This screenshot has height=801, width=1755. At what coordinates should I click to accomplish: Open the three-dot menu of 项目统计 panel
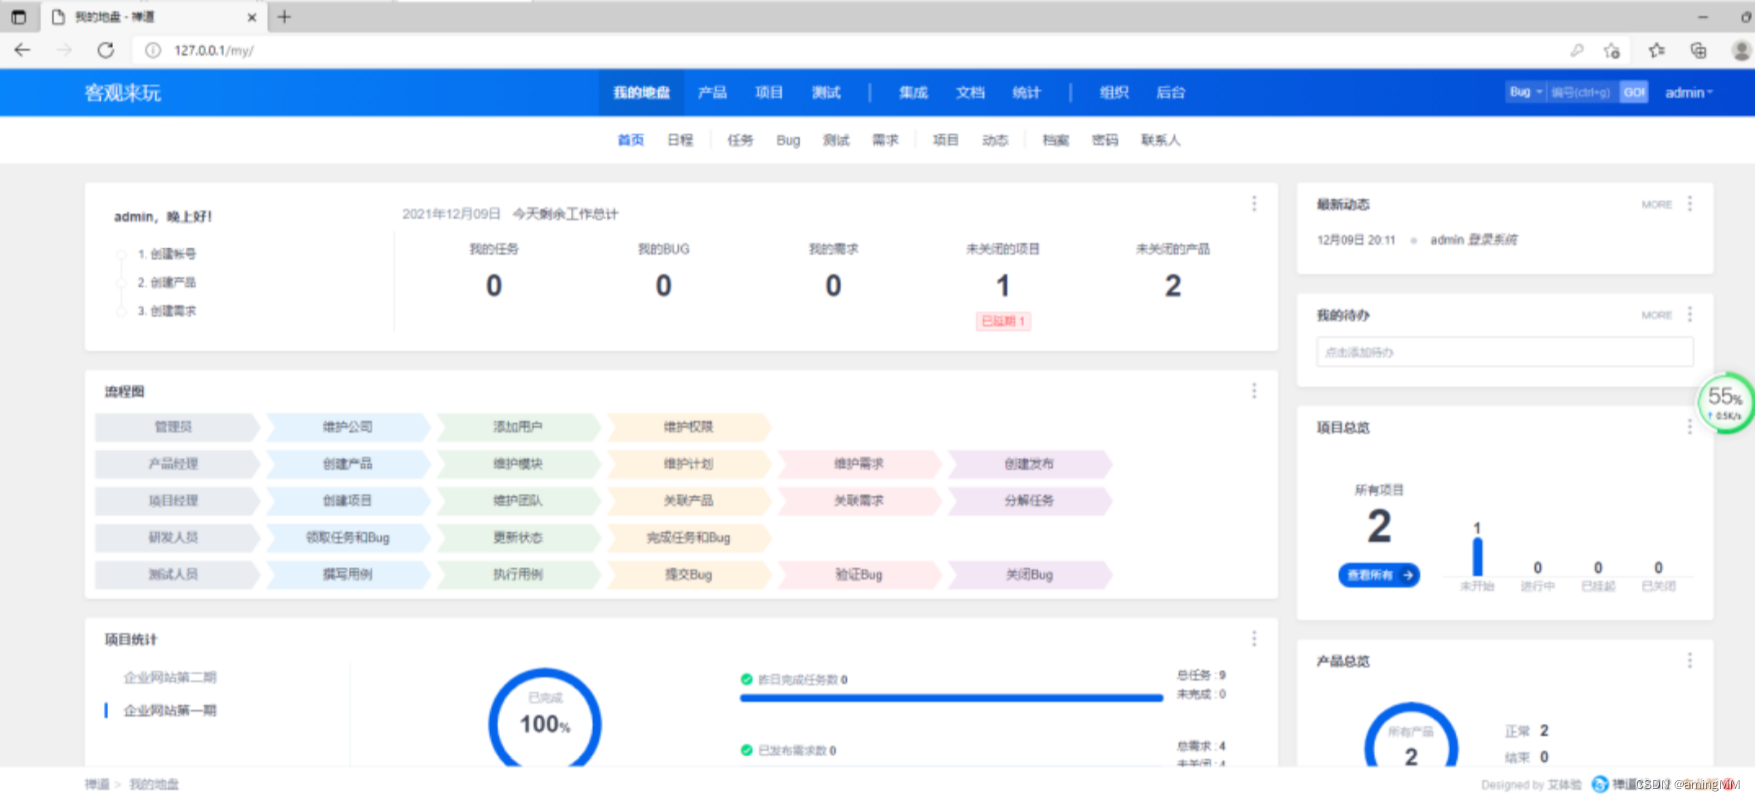(x=1254, y=638)
